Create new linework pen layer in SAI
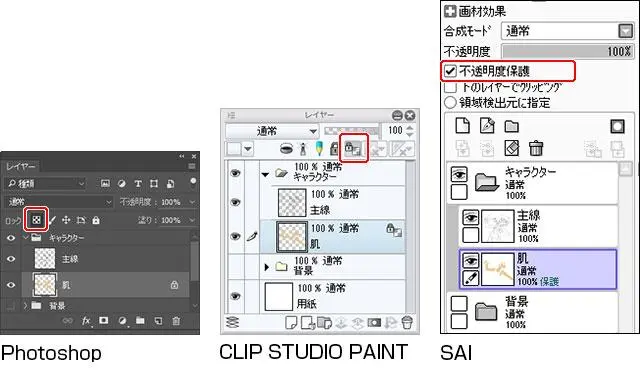 pos(487,126)
